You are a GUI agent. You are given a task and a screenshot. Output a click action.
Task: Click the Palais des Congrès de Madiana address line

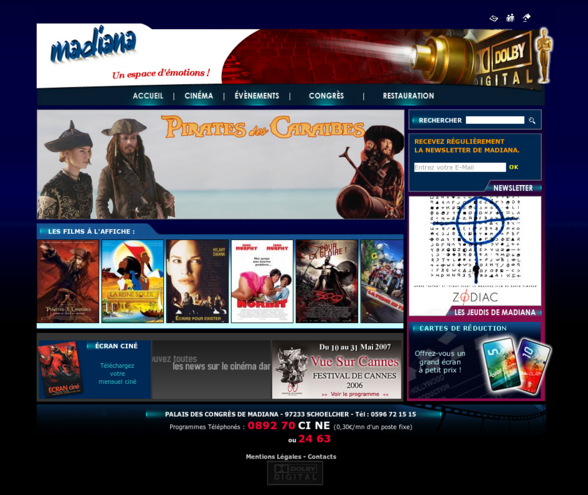[x=290, y=414]
